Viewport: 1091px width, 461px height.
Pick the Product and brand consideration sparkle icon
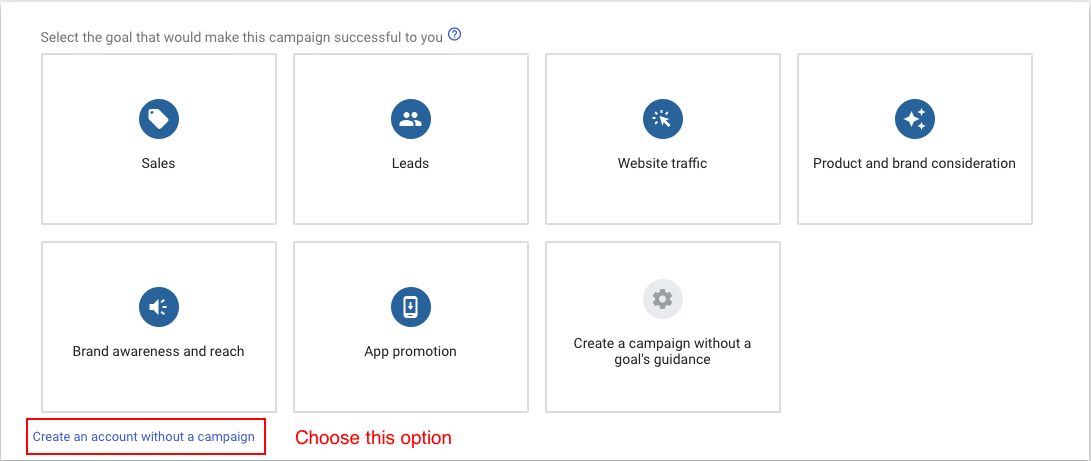pos(914,119)
